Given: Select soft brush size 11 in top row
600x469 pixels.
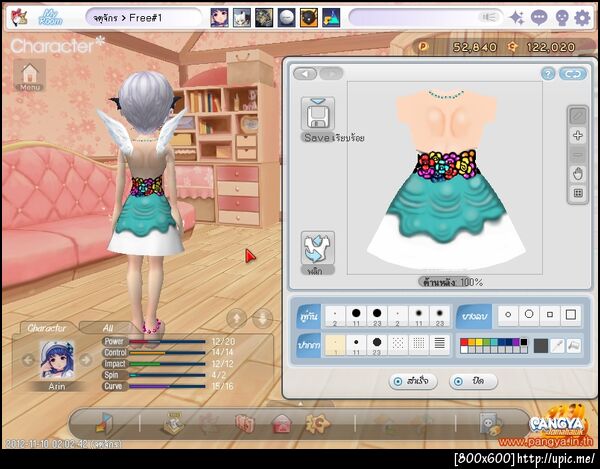Looking at the screenshot, I should (x=419, y=316).
